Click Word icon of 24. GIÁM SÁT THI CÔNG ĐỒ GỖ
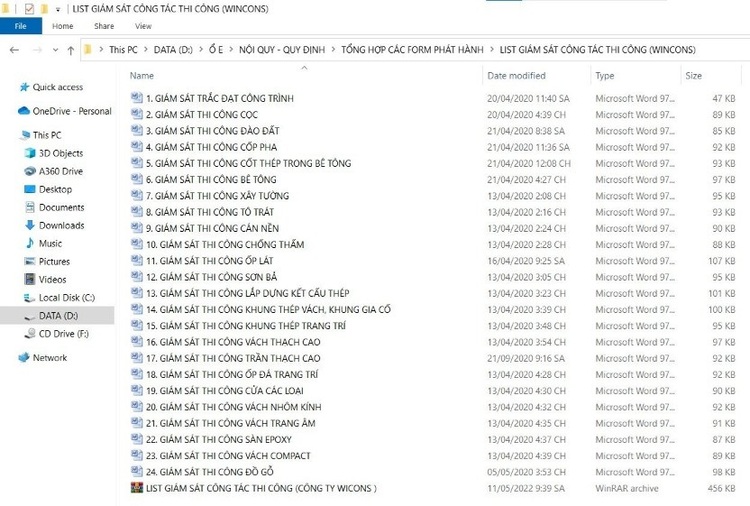This screenshot has height=506, width=750. 137,472
